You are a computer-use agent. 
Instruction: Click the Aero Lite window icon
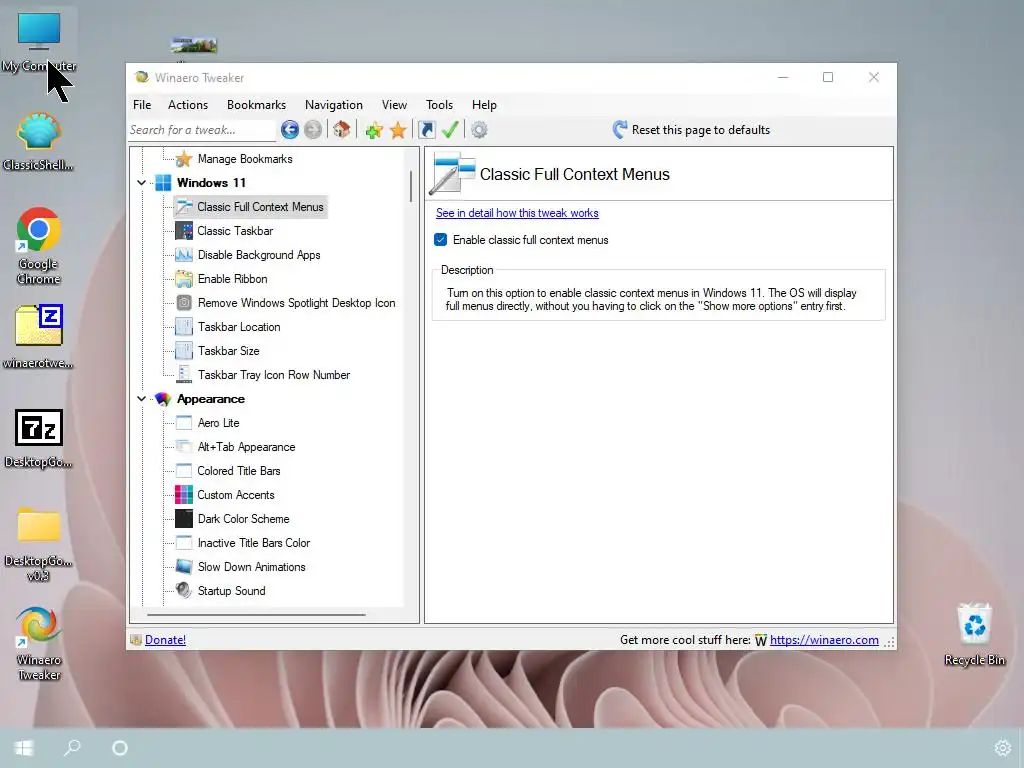pos(184,423)
